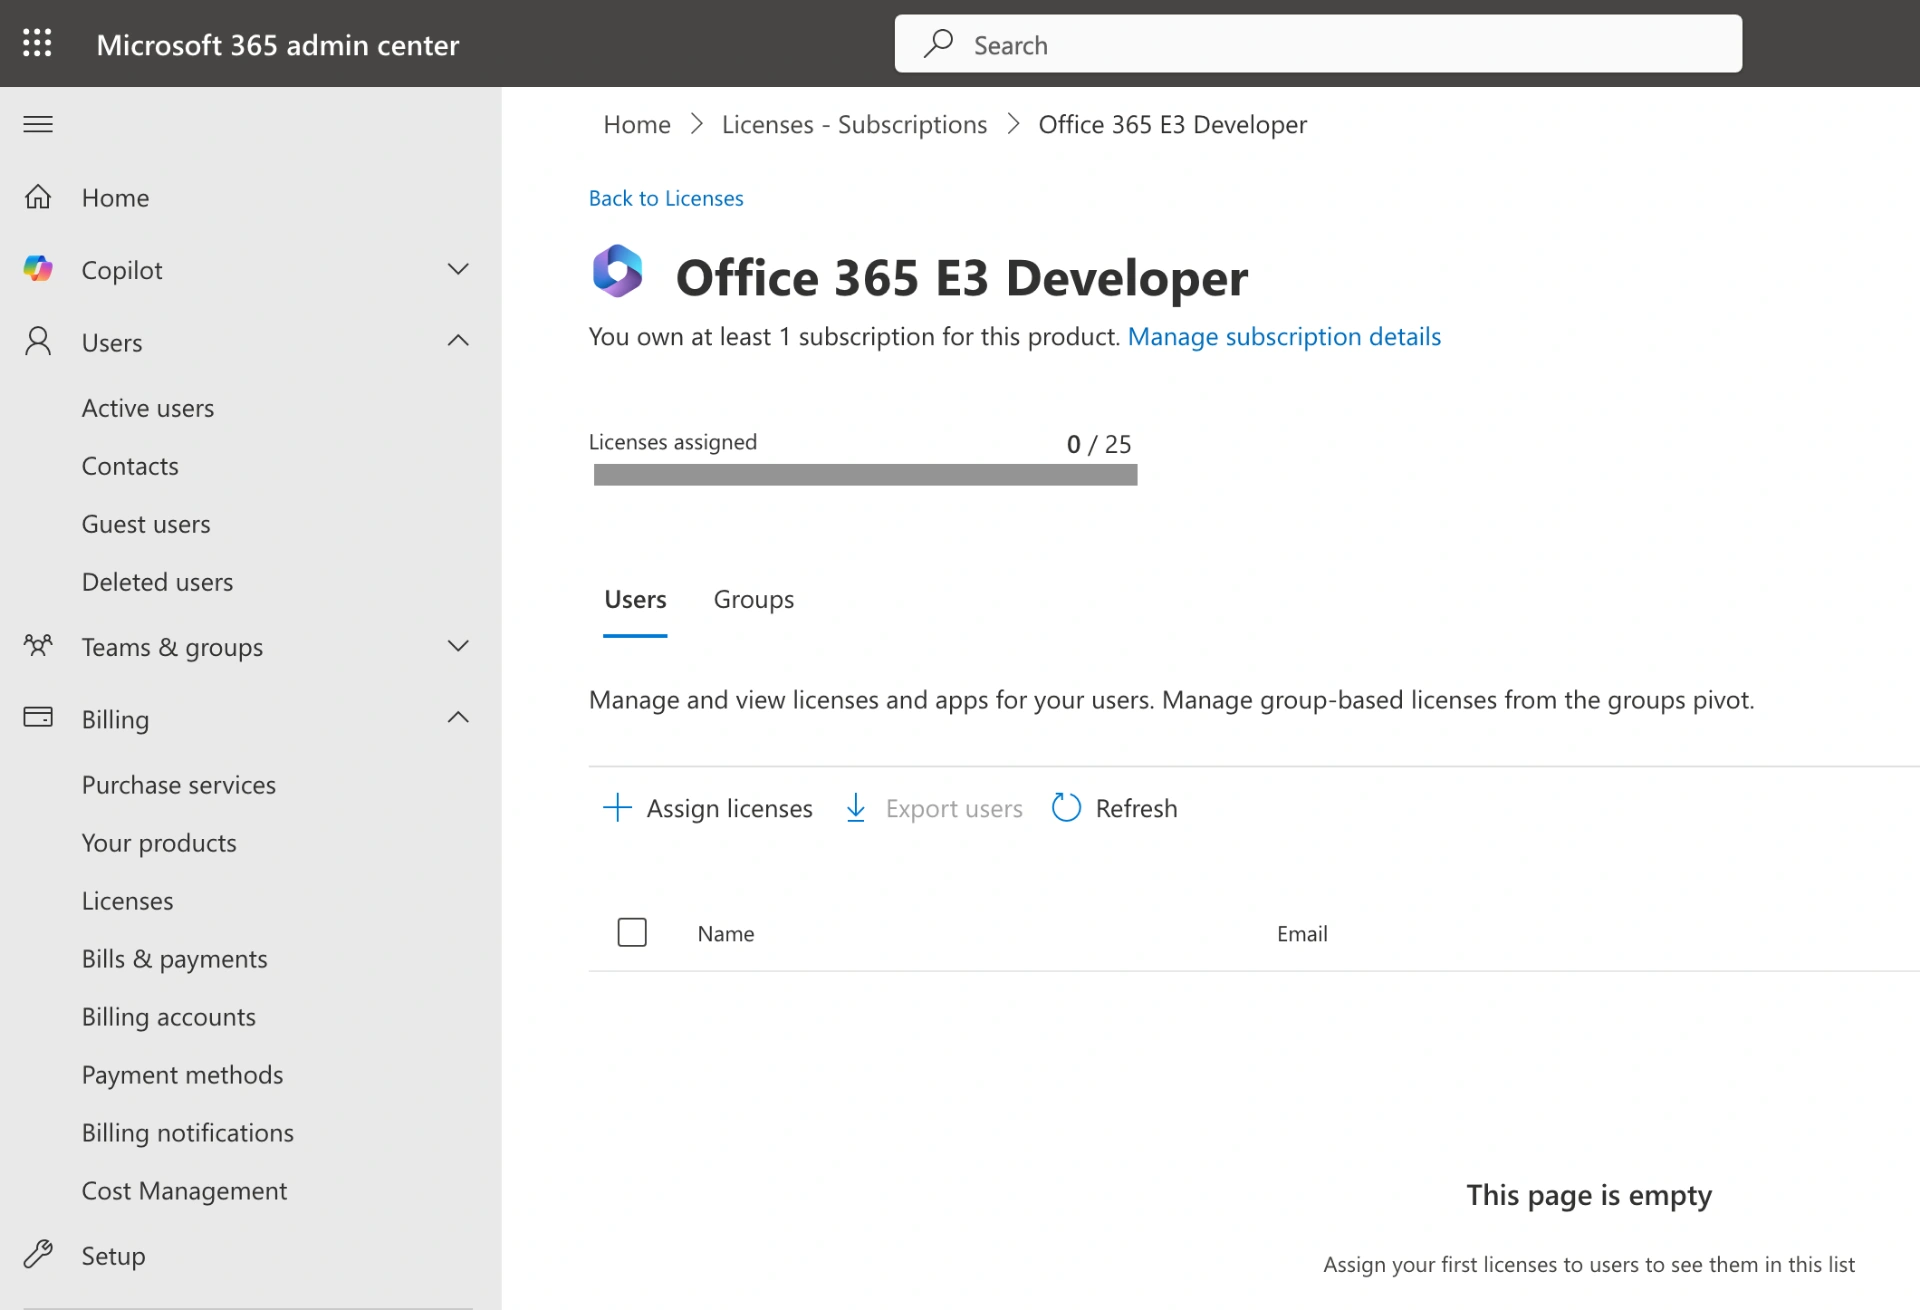This screenshot has width=1920, height=1310.
Task: Collapse the Billing section chevron
Action: coord(458,718)
